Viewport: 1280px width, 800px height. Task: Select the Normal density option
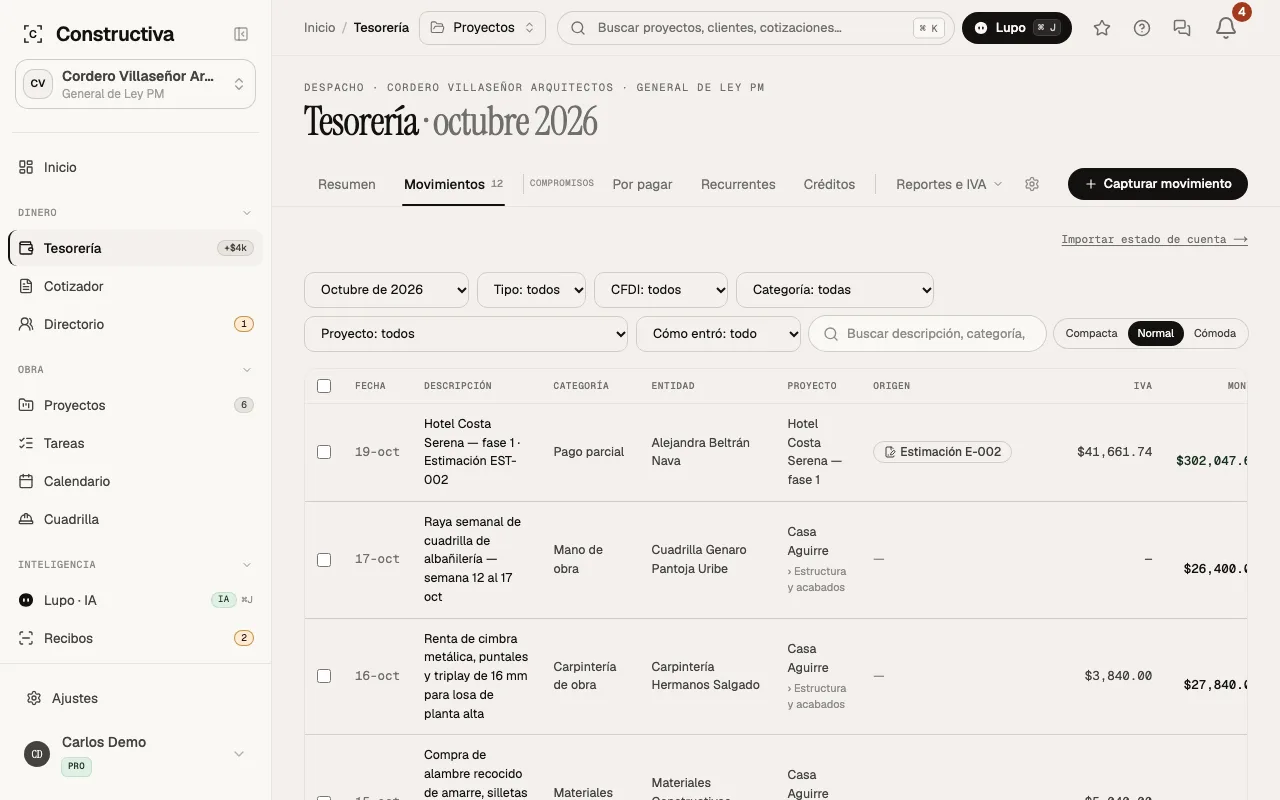[1155, 334]
